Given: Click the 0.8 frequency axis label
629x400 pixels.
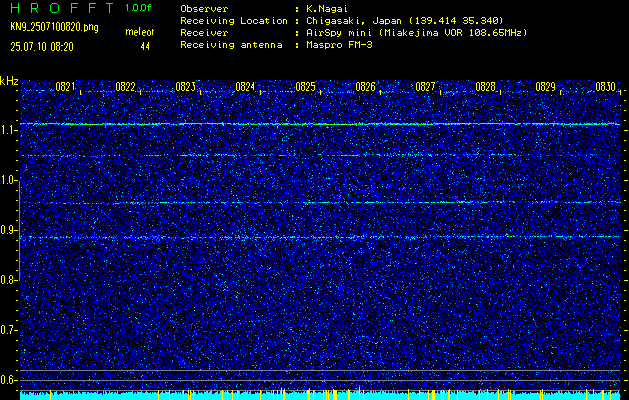Looking at the screenshot, I should [x=8, y=280].
